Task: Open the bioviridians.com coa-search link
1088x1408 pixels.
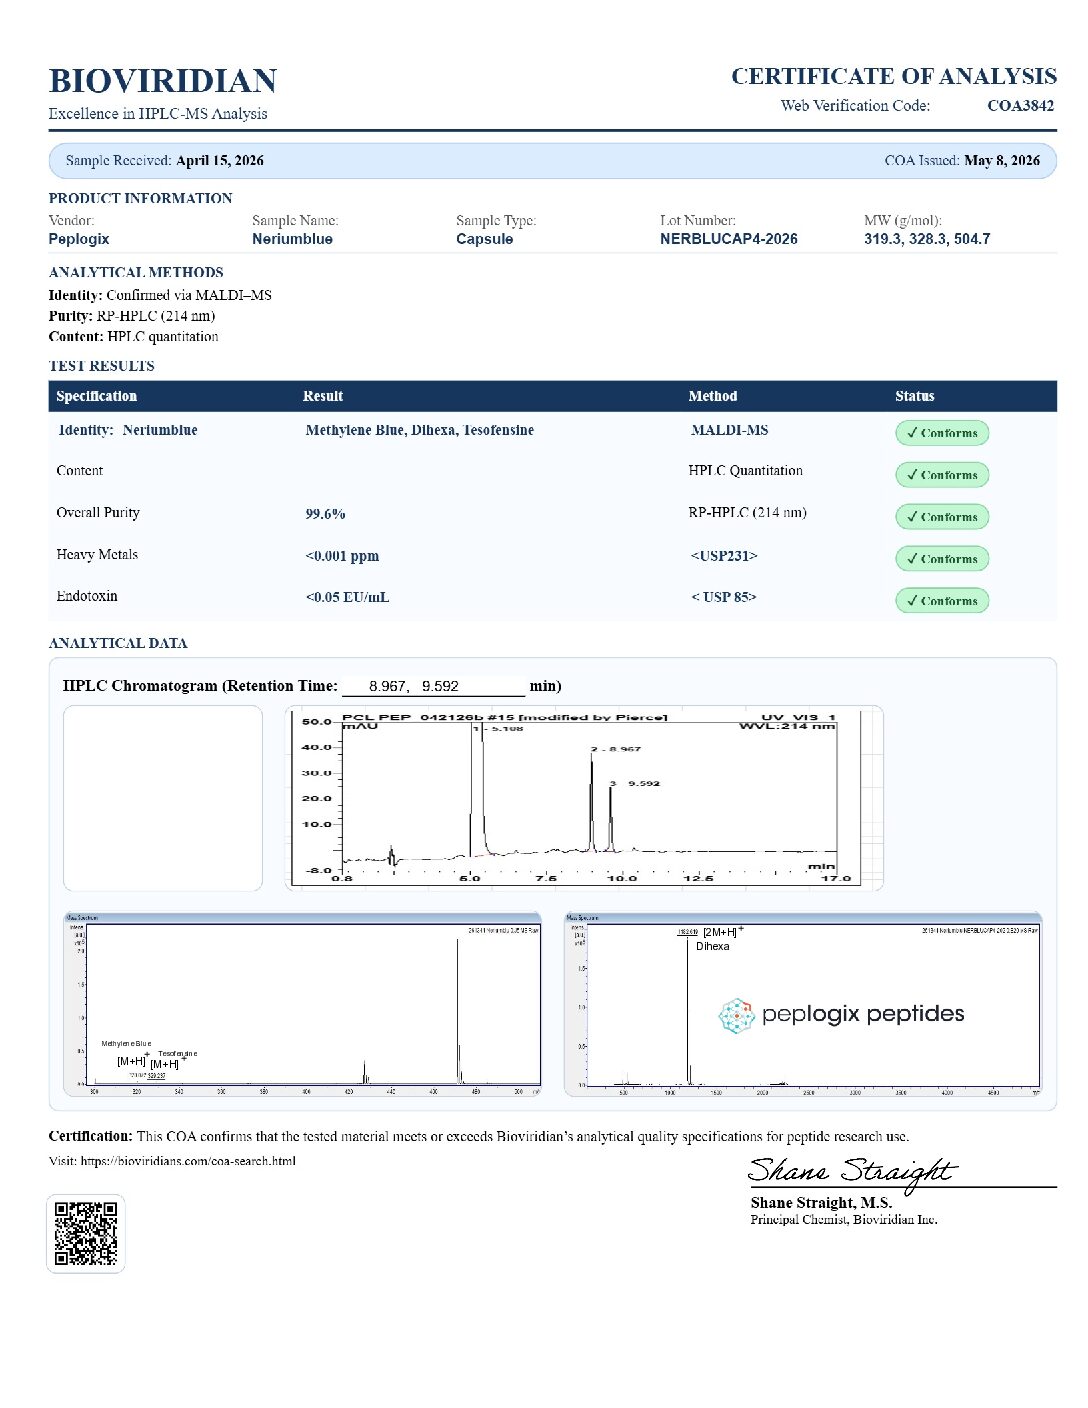Action: [188, 1161]
